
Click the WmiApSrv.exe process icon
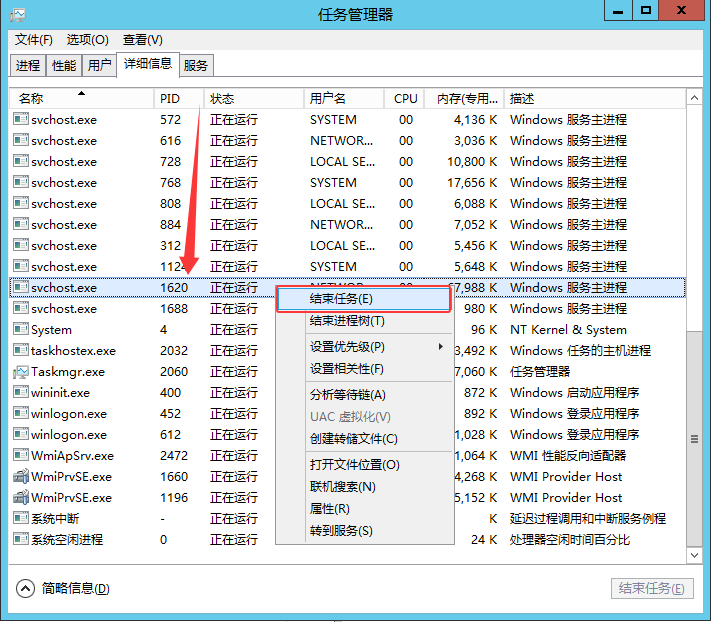pos(20,456)
